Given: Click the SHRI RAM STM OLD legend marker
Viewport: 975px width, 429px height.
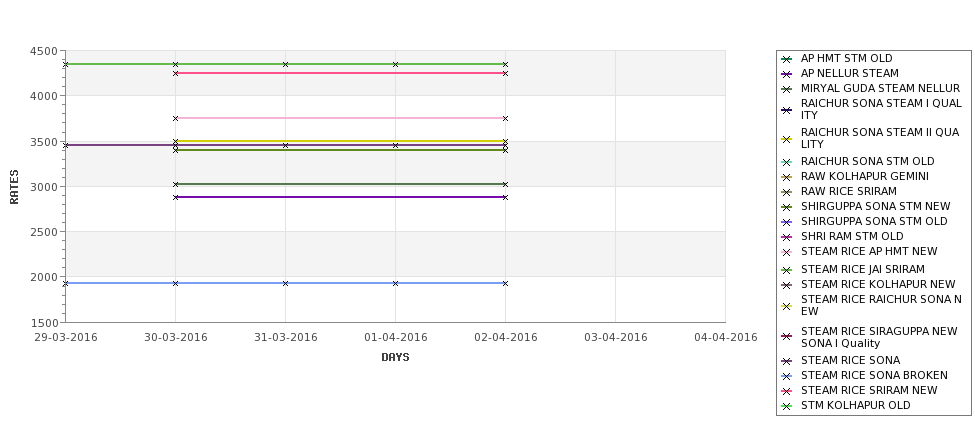Looking at the screenshot, I should (x=787, y=237).
